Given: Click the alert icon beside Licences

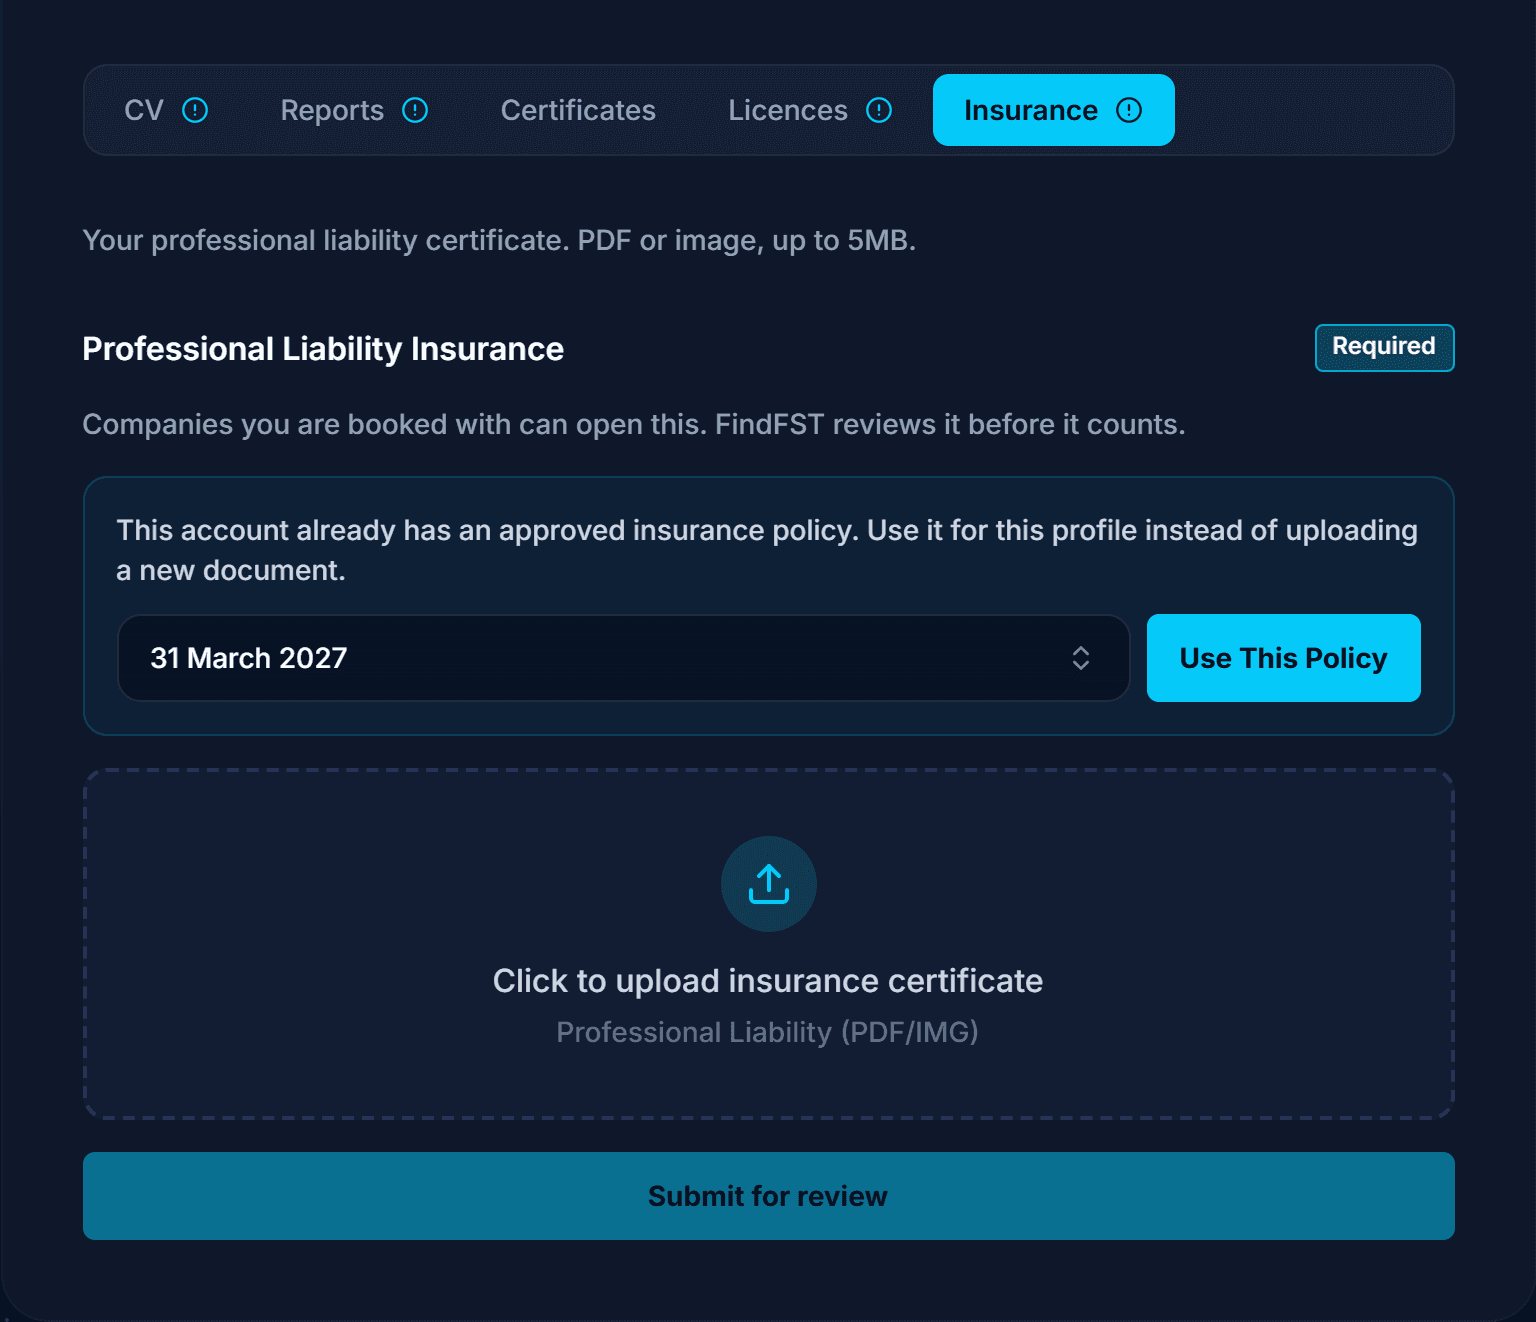Looking at the screenshot, I should [x=879, y=110].
